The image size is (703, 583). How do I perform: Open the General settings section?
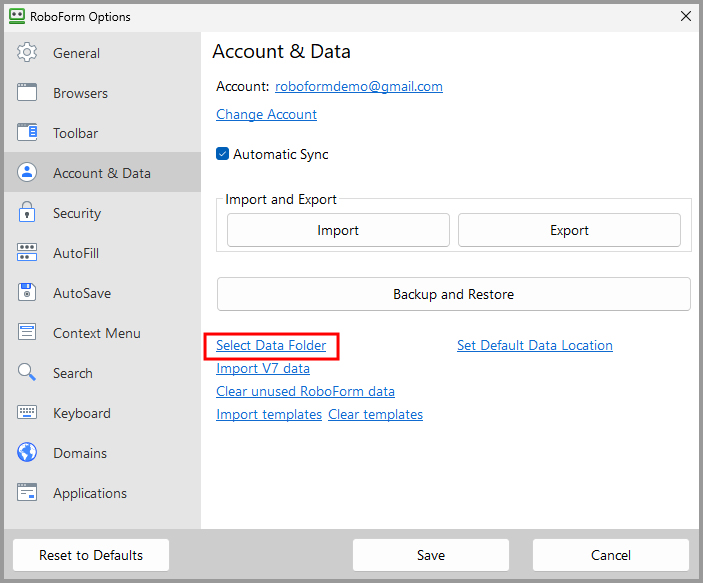(103, 52)
